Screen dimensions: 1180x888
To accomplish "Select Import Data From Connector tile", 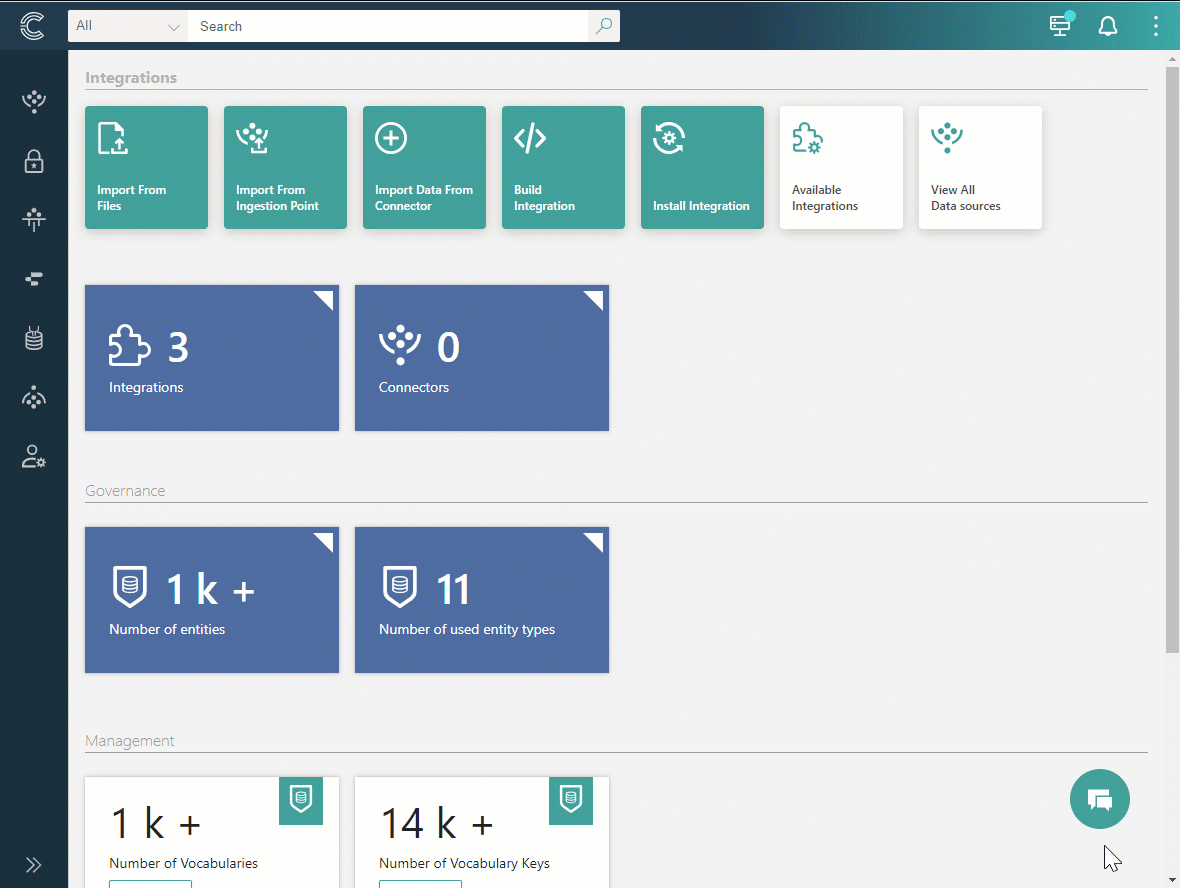I will pyautogui.click(x=424, y=168).
